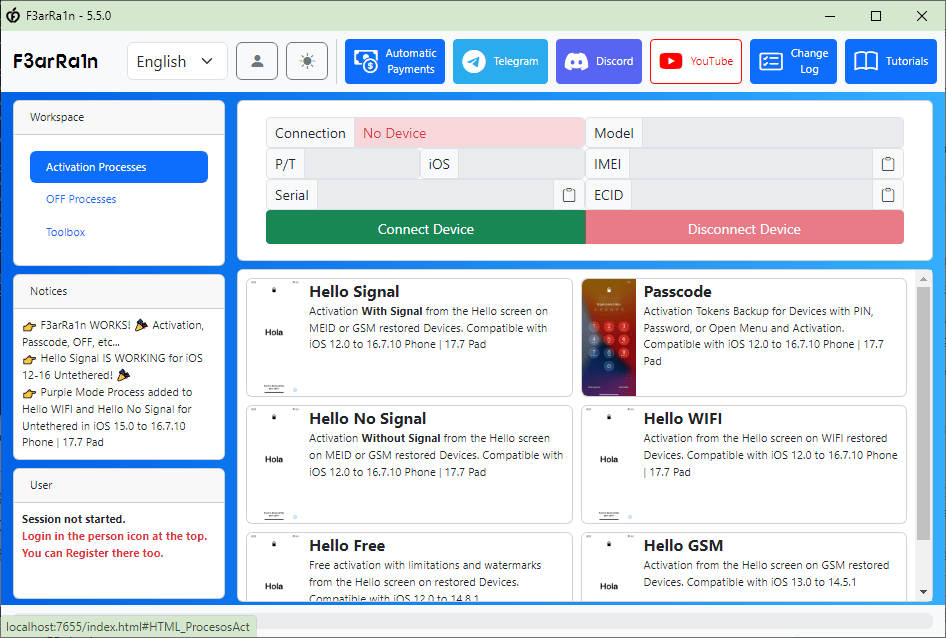The image size is (946, 638).
Task: Open the Toolbox section
Action: tap(65, 231)
